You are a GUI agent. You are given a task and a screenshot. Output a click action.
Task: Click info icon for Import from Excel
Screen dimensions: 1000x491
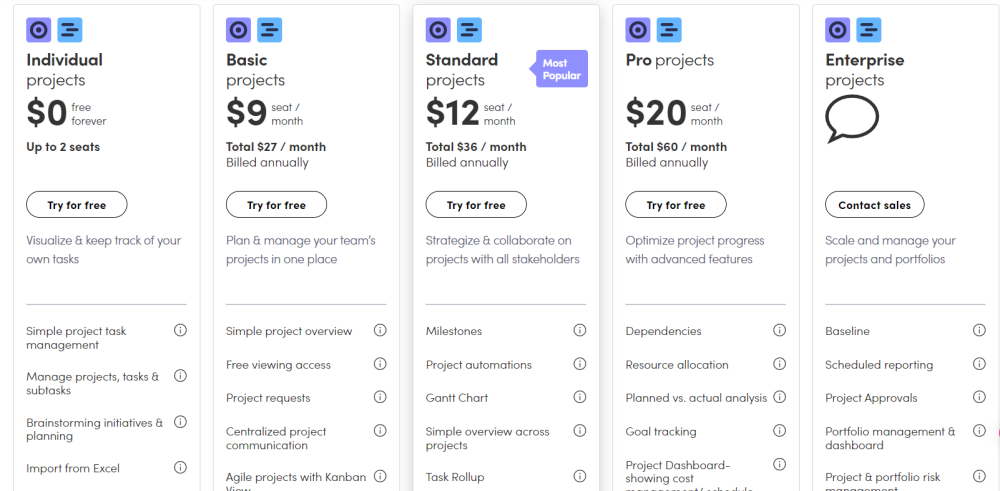180,467
